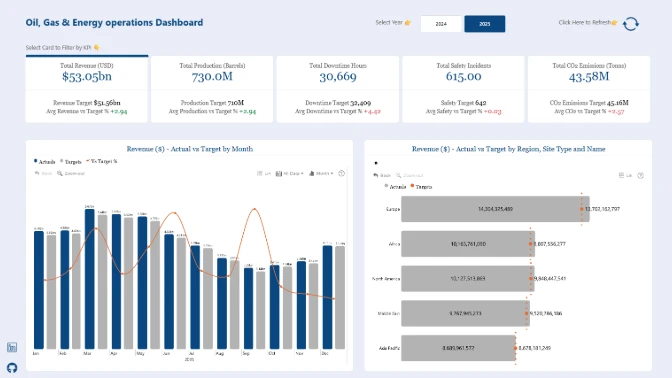Toggle Vs Target % legend line series

(x=102, y=161)
